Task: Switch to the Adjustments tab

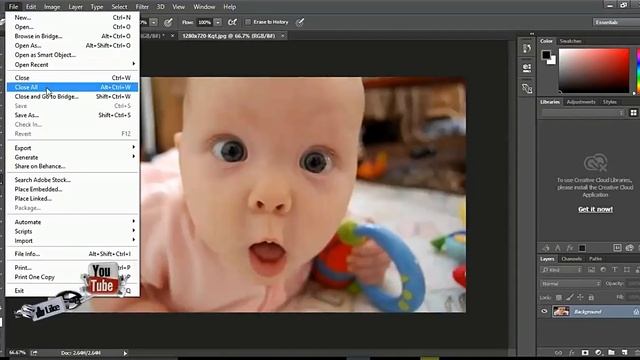Action: tap(581, 102)
